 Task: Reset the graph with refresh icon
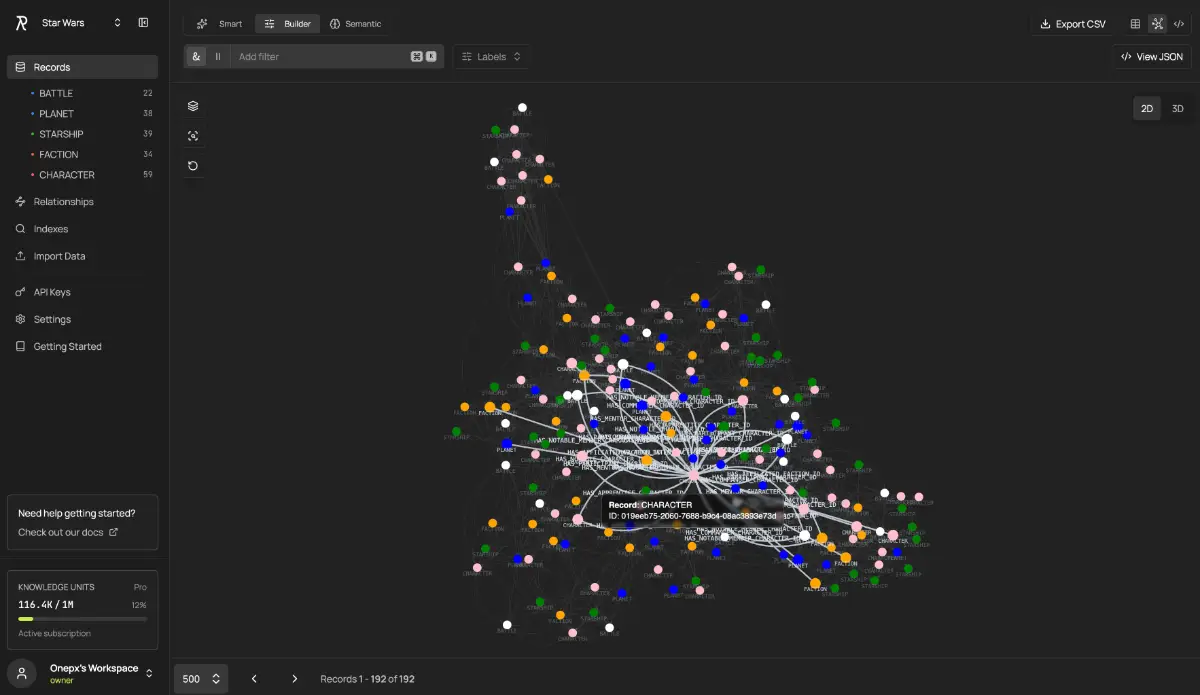coord(193,166)
